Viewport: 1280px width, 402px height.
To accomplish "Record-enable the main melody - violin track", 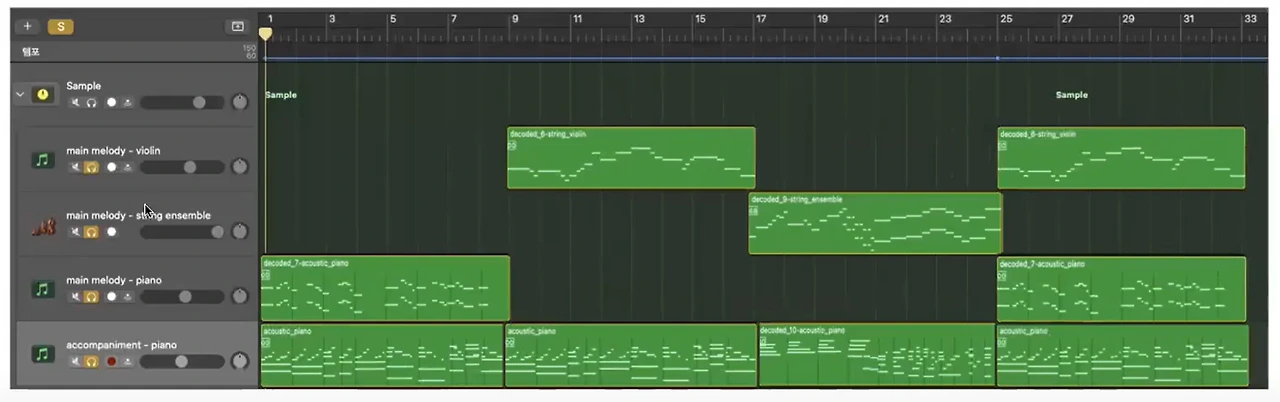I will (112, 167).
